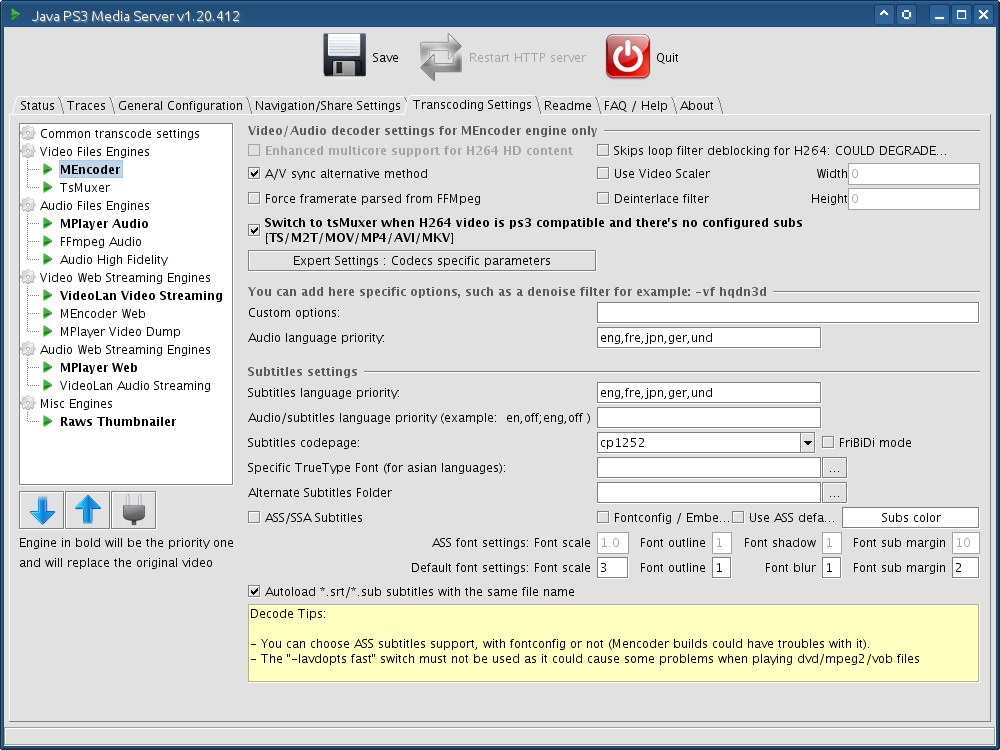This screenshot has width=1000, height=750.
Task: Click the green arrow icon beside MPlayer Audio
Action: click(x=48, y=223)
